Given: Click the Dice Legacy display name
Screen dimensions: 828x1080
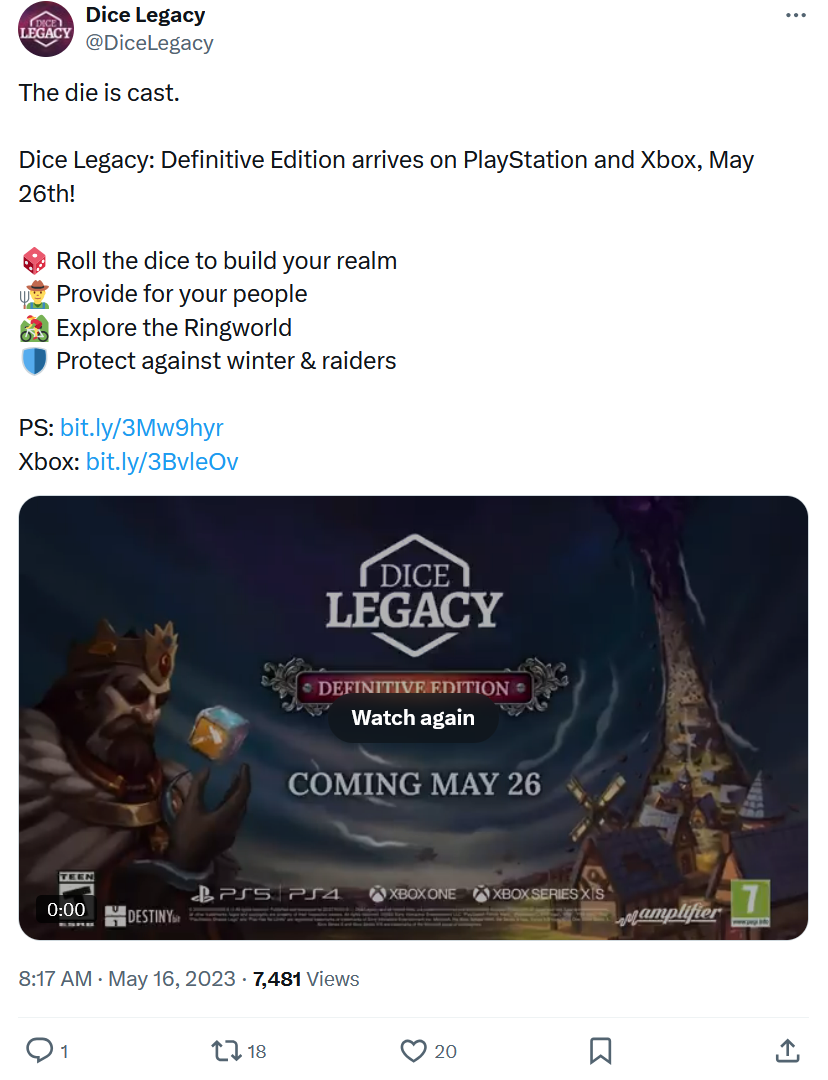Looking at the screenshot, I should (145, 14).
